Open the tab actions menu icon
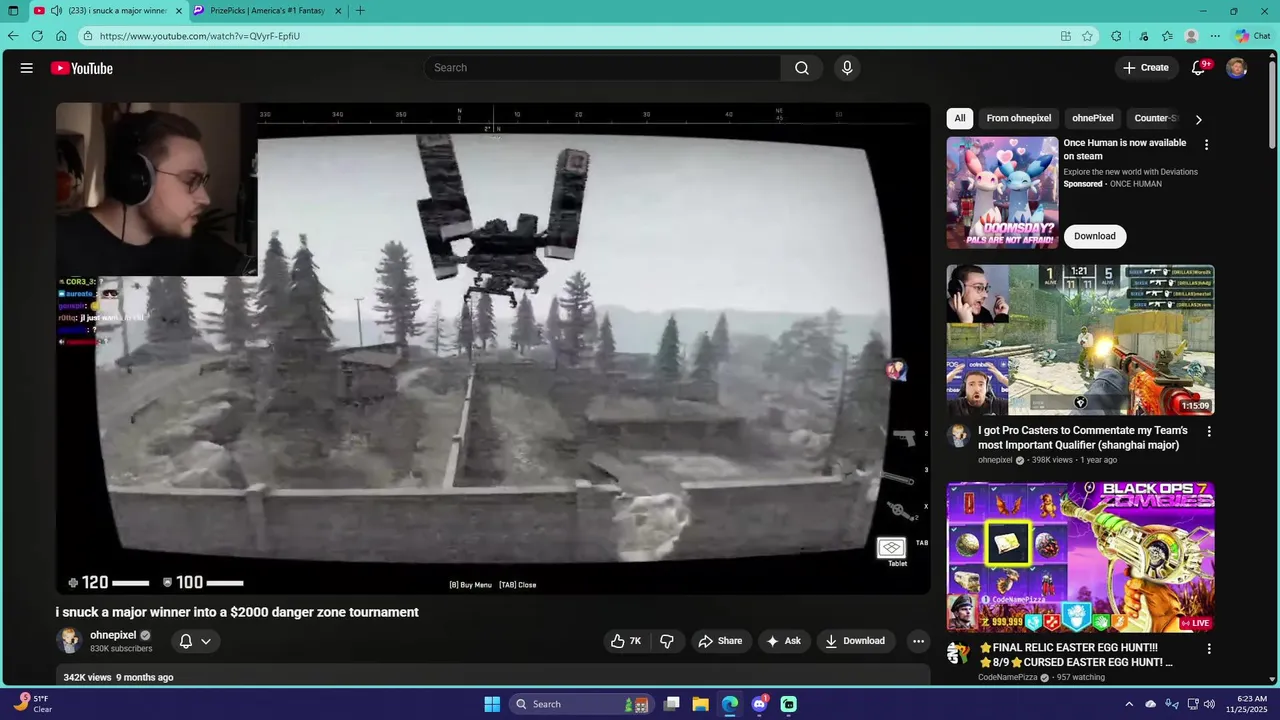The width and height of the screenshot is (1280, 720). 13,11
